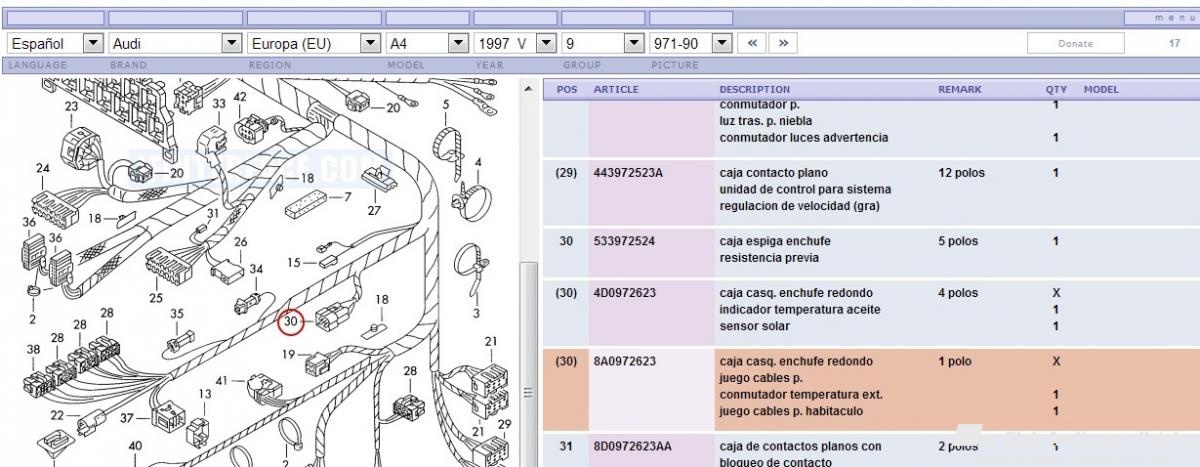Viewport: 1200px width, 467px height.
Task: Select part number 24 connector in diagram
Action: coord(42,168)
